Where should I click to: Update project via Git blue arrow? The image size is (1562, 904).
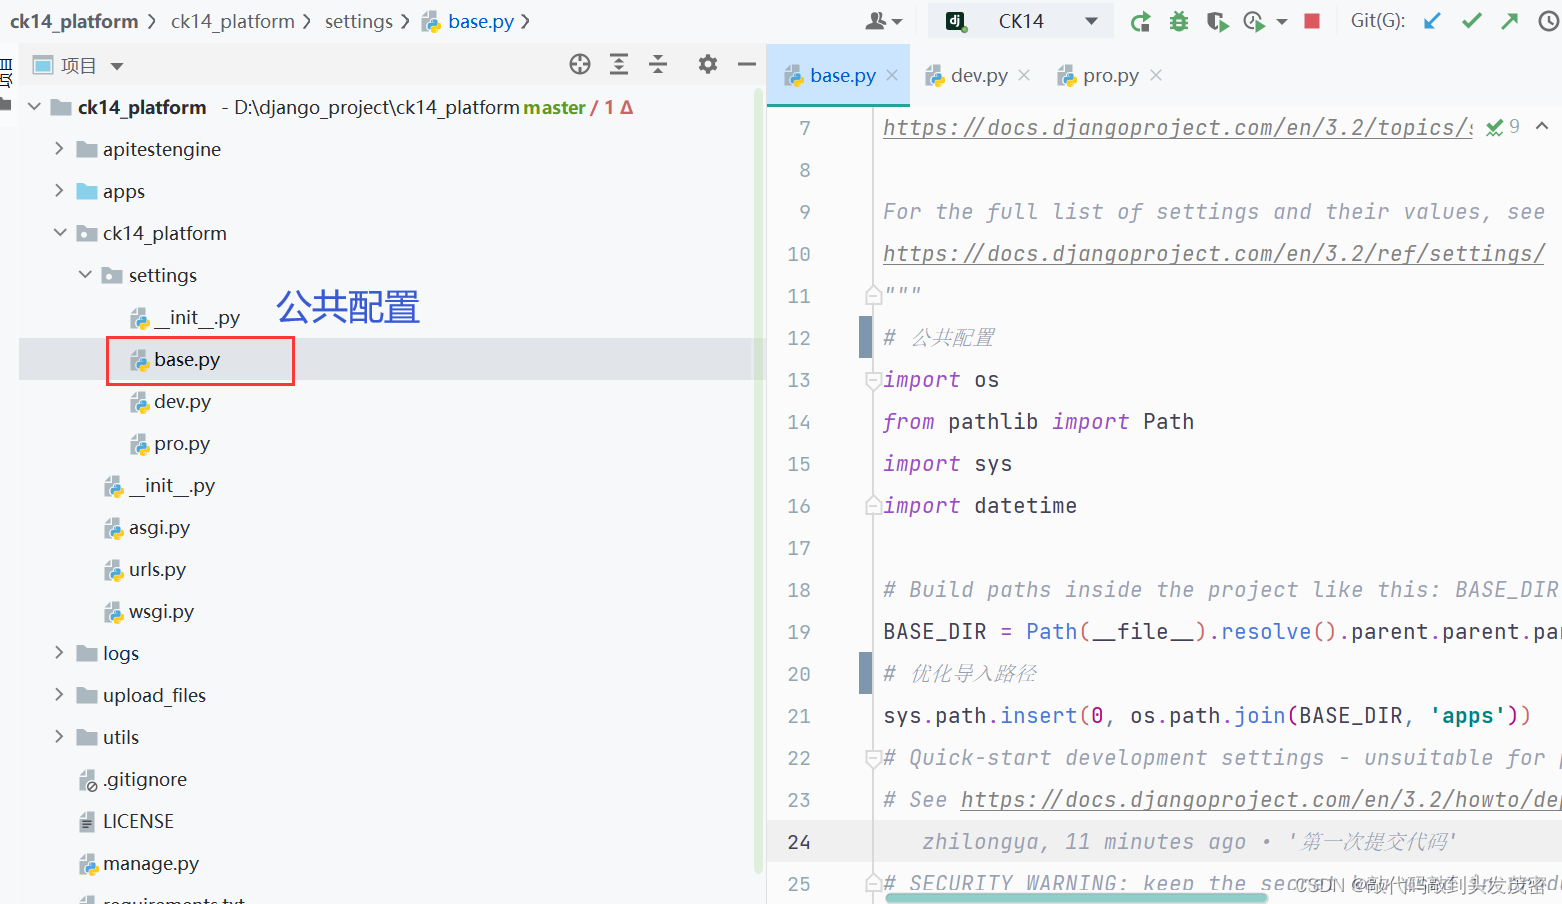(1432, 21)
